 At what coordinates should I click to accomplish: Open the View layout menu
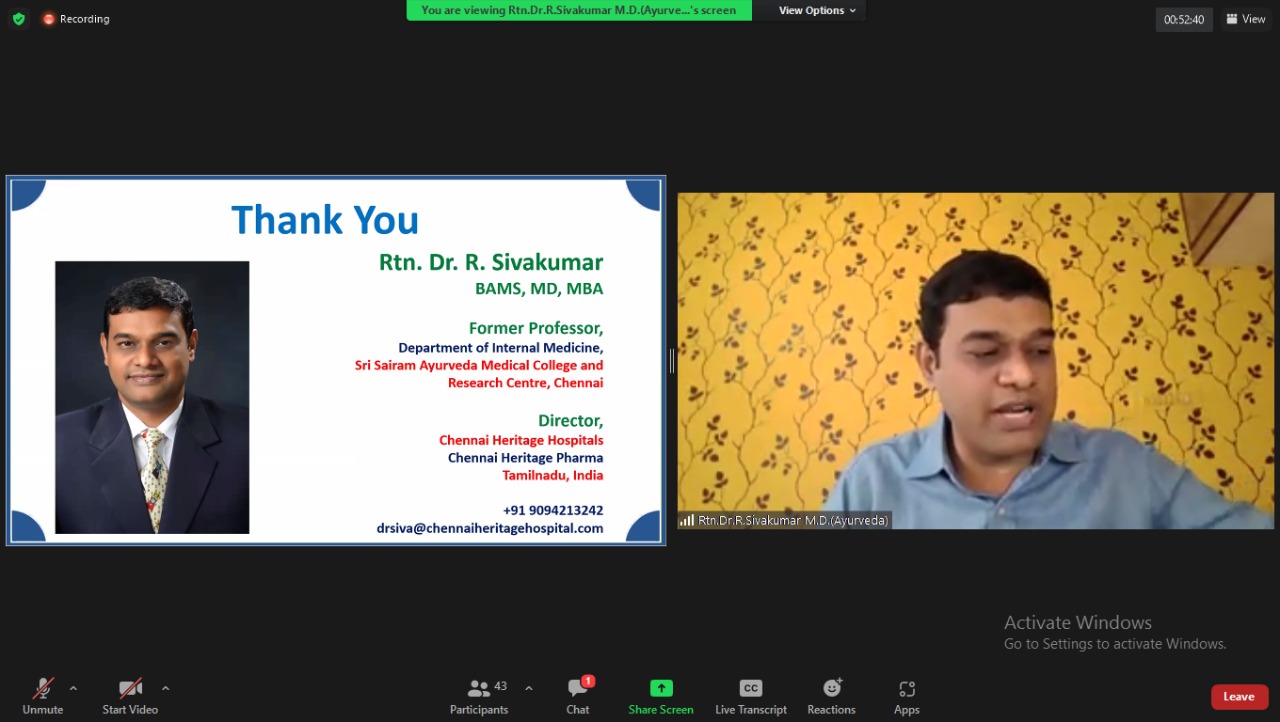tap(1246, 19)
